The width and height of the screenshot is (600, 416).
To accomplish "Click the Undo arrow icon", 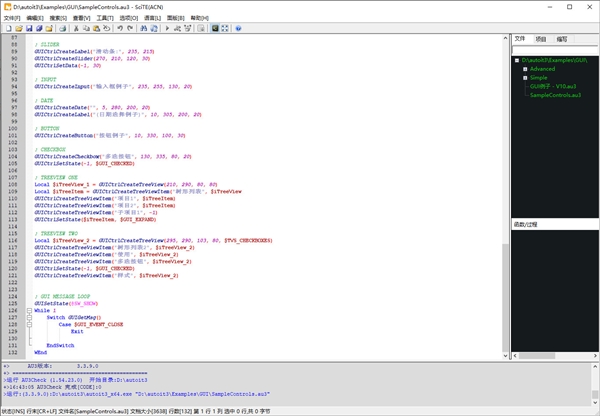I will point(120,29).
